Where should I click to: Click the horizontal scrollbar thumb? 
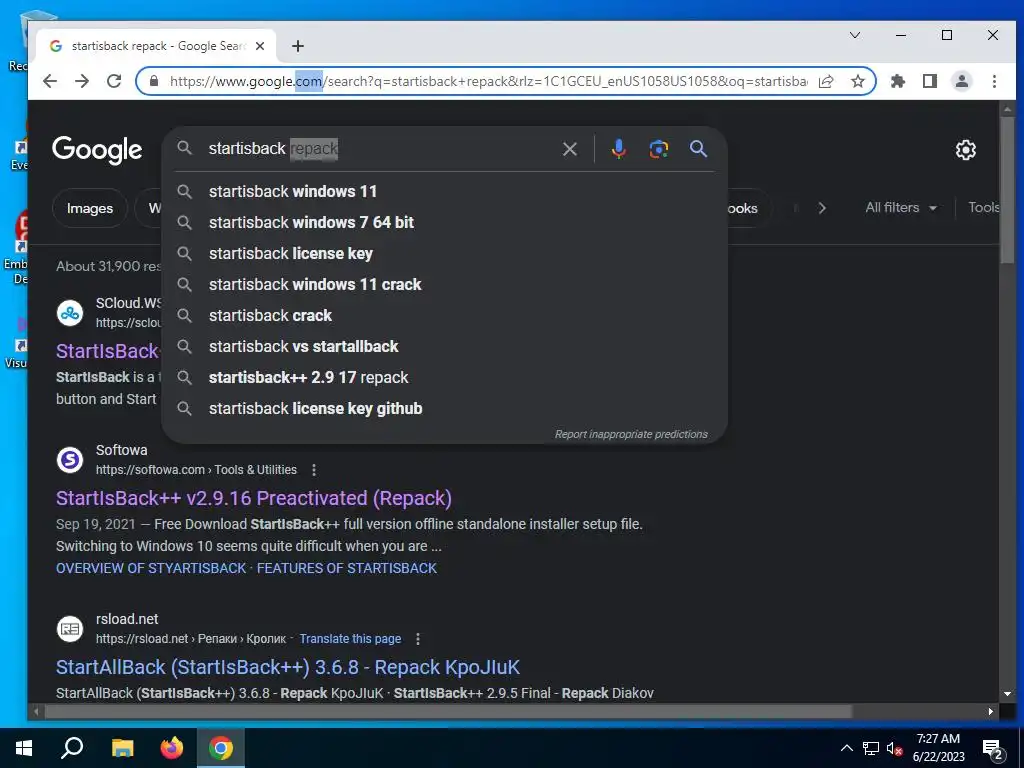[x=448, y=711]
